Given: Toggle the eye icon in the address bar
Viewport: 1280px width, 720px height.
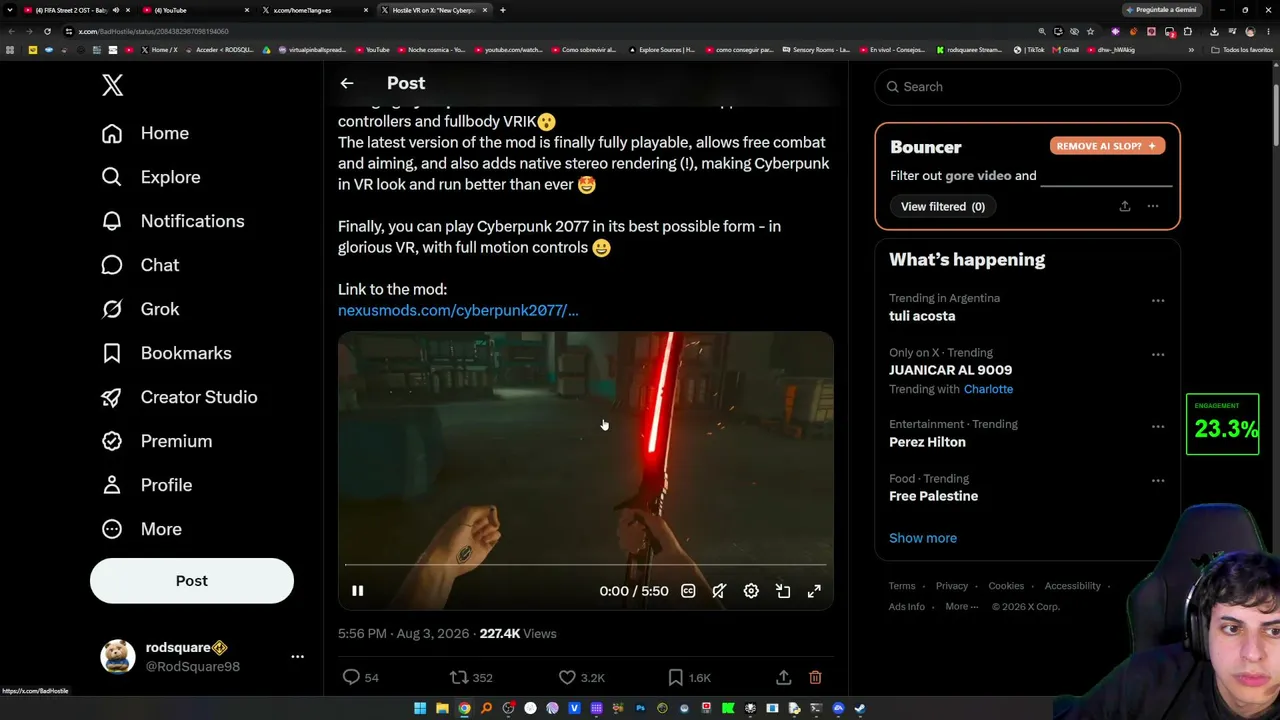Looking at the screenshot, I should [1074, 31].
